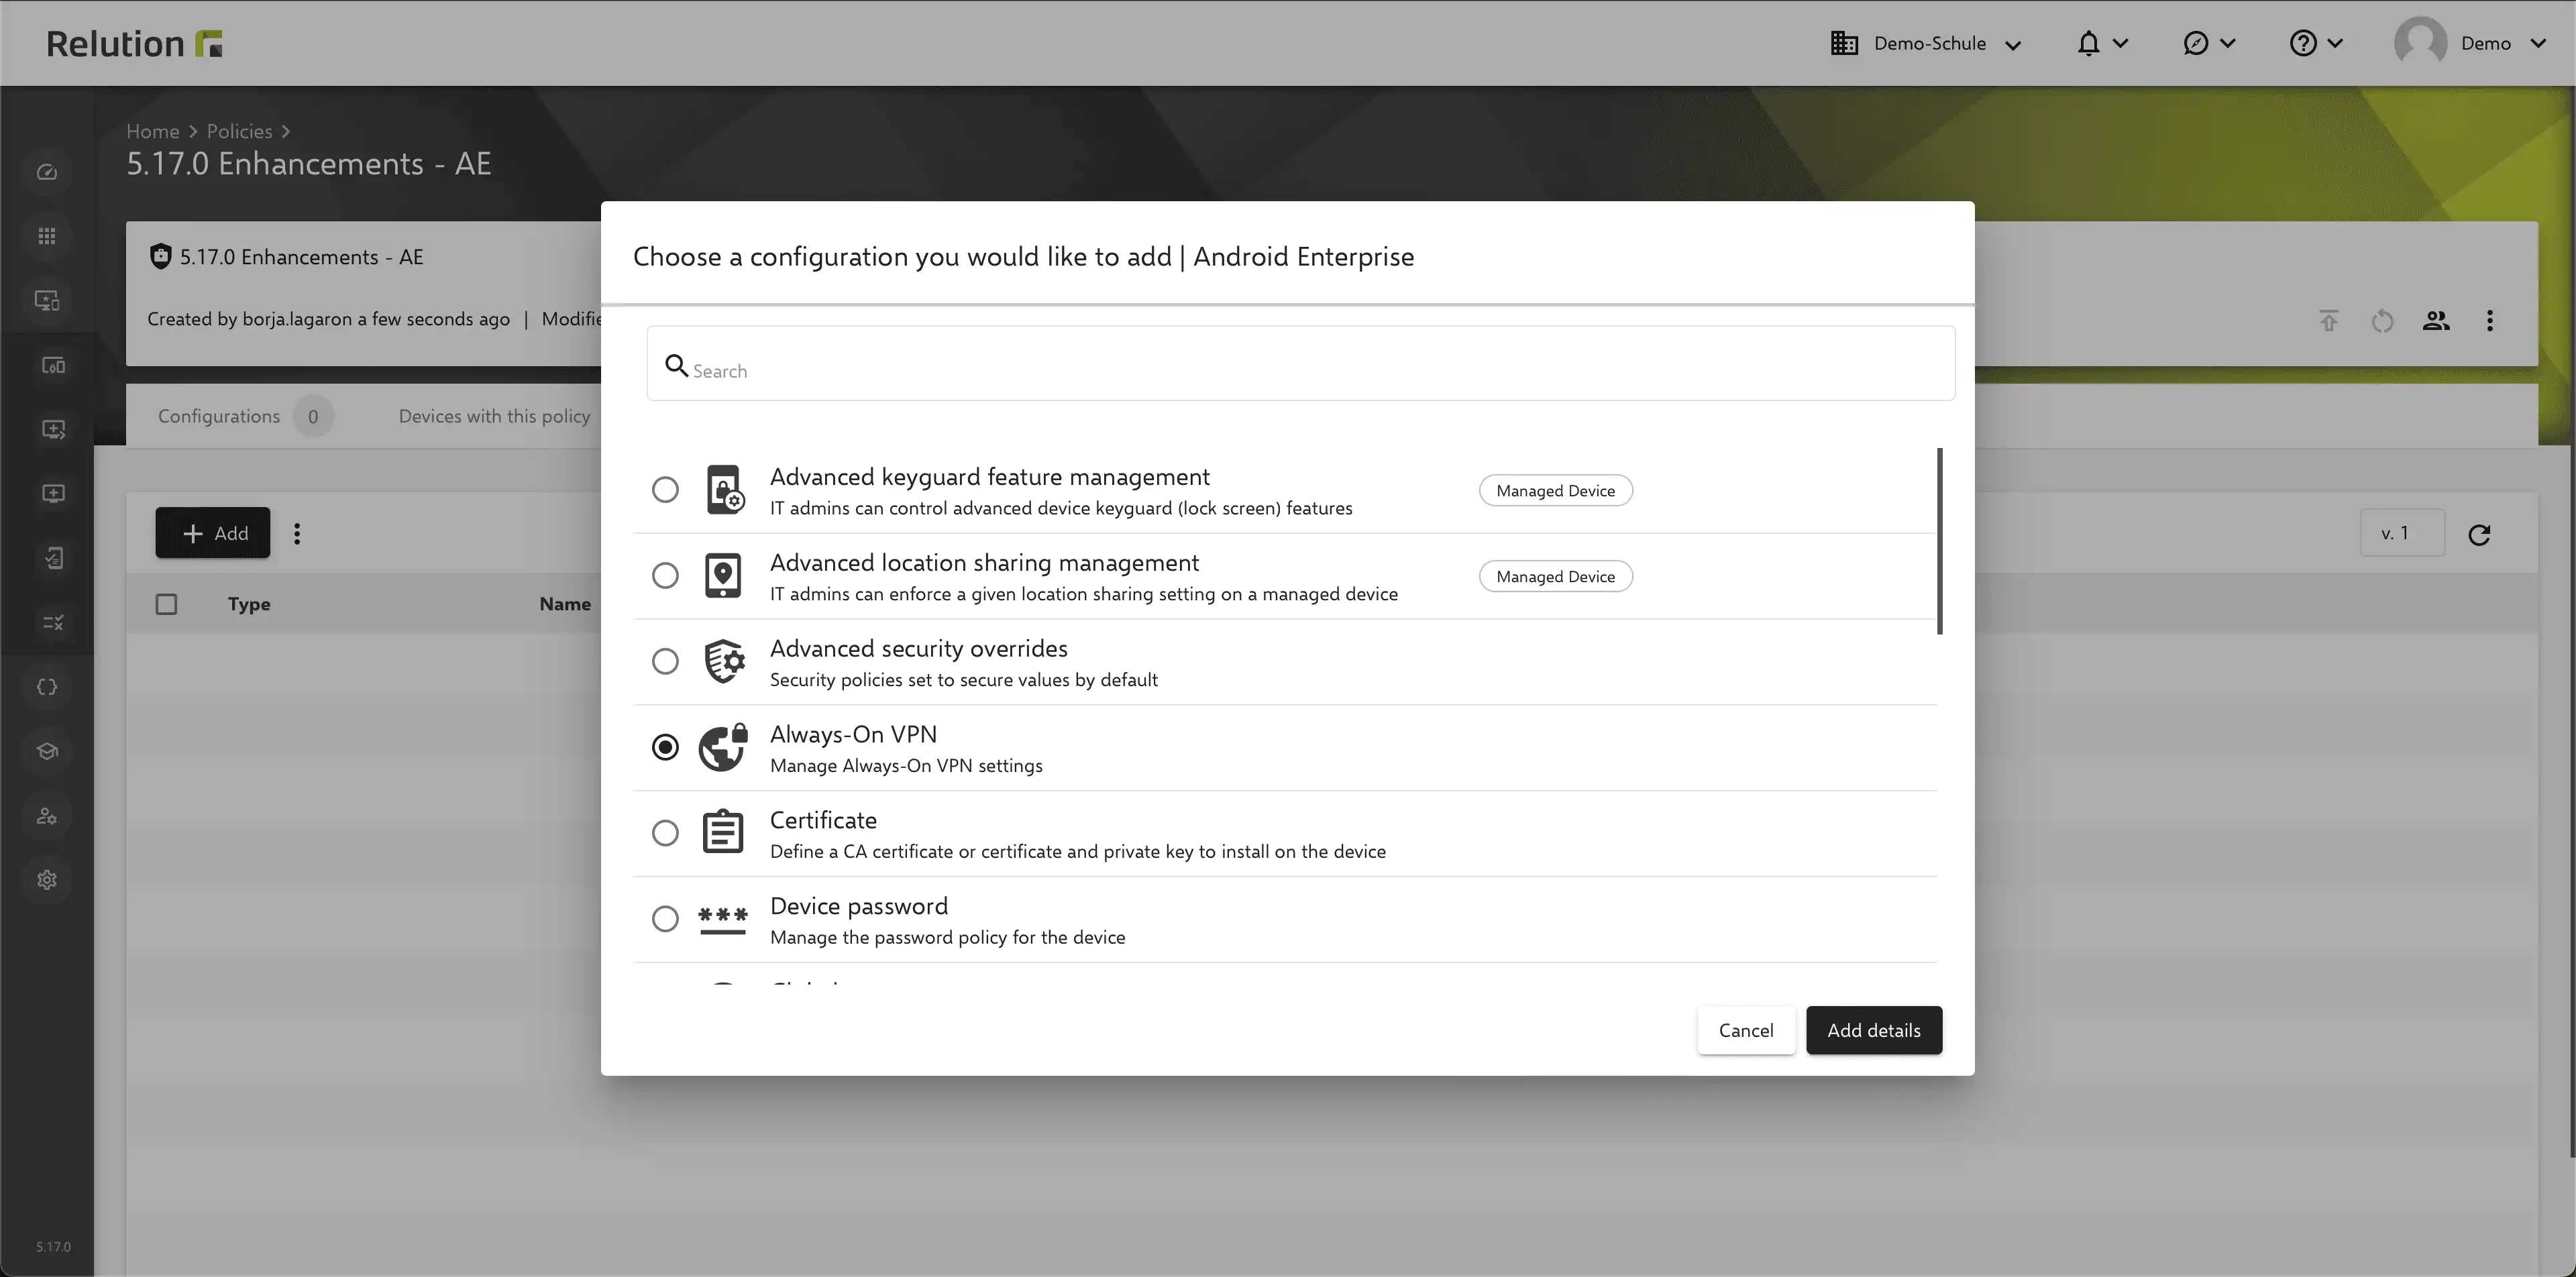This screenshot has width=2576, height=1277.
Task: Open the devices monitor icon in sidebar
Action: [x=47, y=300]
